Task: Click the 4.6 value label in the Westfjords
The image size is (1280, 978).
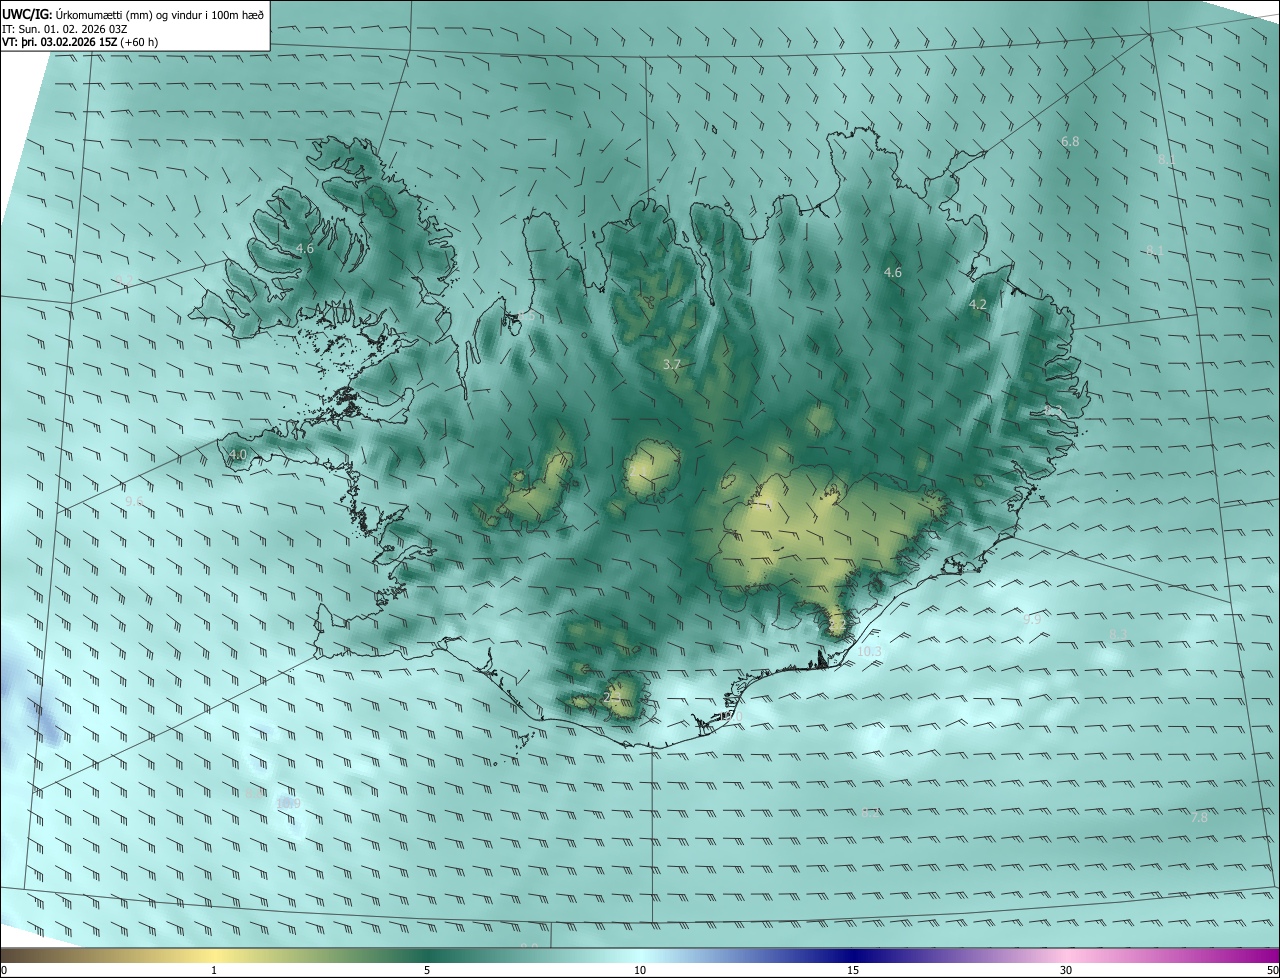Action: (305, 249)
